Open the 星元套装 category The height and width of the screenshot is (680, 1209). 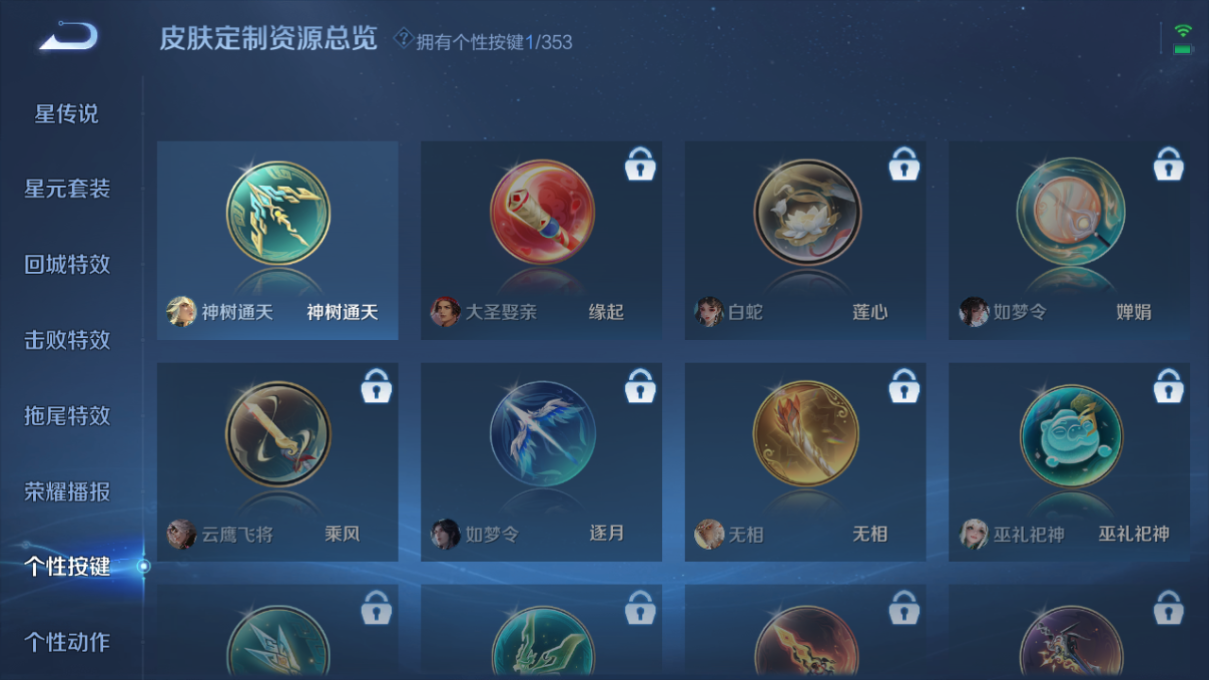[x=67, y=189]
